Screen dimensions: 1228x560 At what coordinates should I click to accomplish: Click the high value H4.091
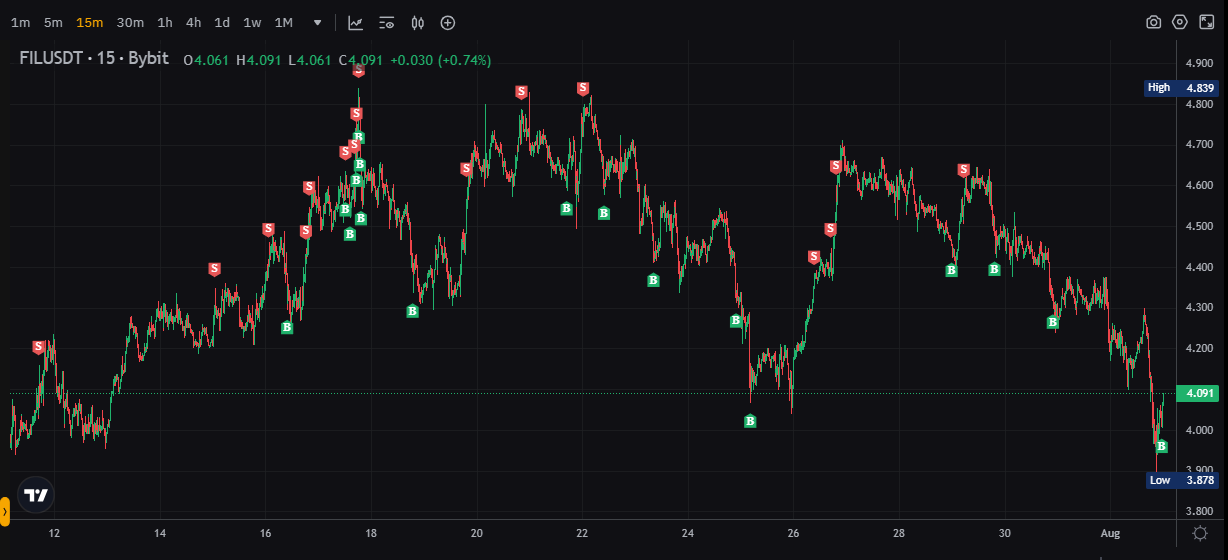point(259,60)
